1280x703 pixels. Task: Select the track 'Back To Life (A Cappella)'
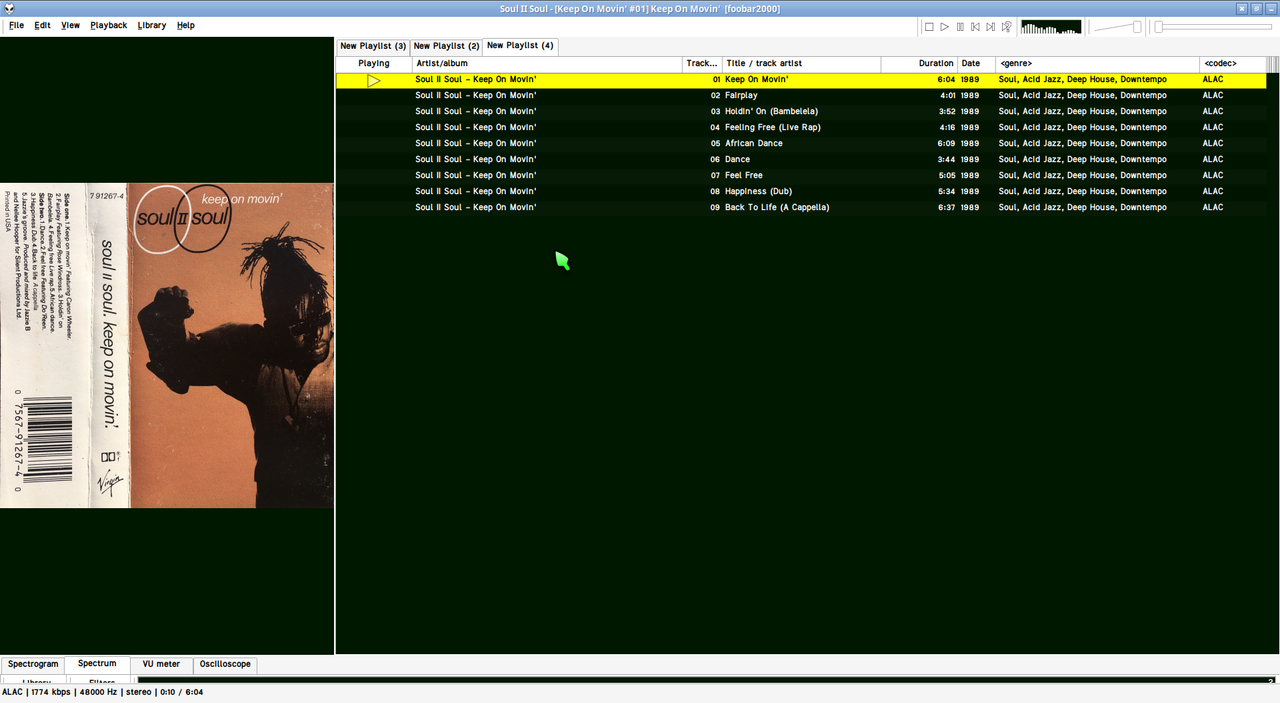pos(801,207)
